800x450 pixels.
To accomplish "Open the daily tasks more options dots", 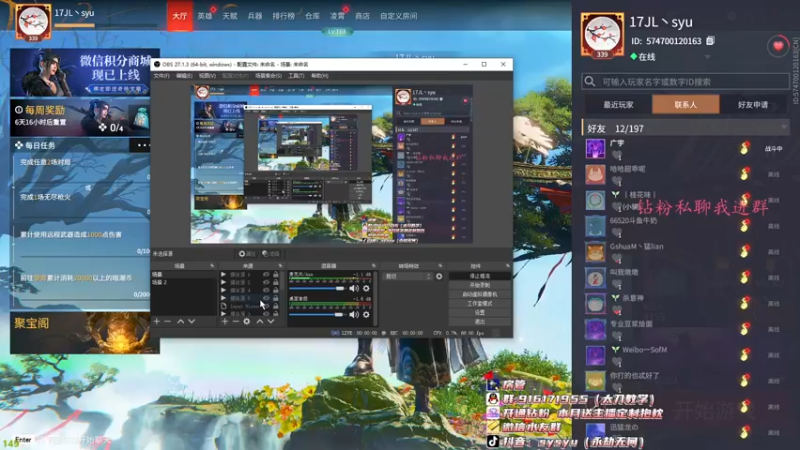I will click(x=142, y=145).
